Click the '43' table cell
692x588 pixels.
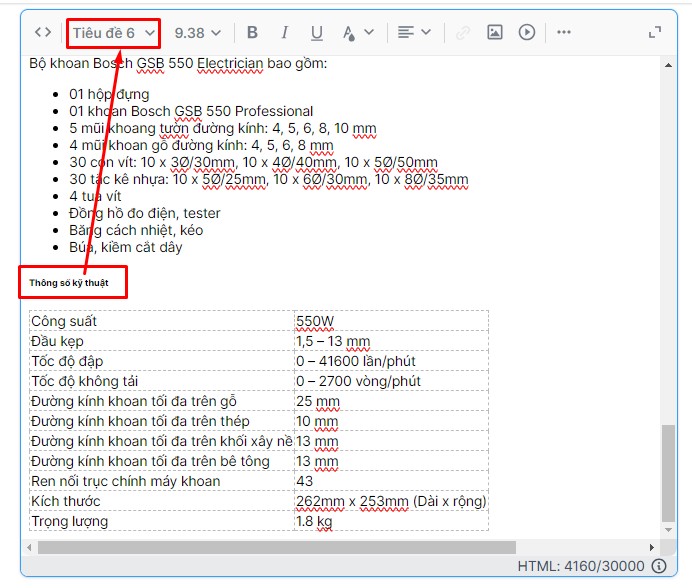pos(391,481)
